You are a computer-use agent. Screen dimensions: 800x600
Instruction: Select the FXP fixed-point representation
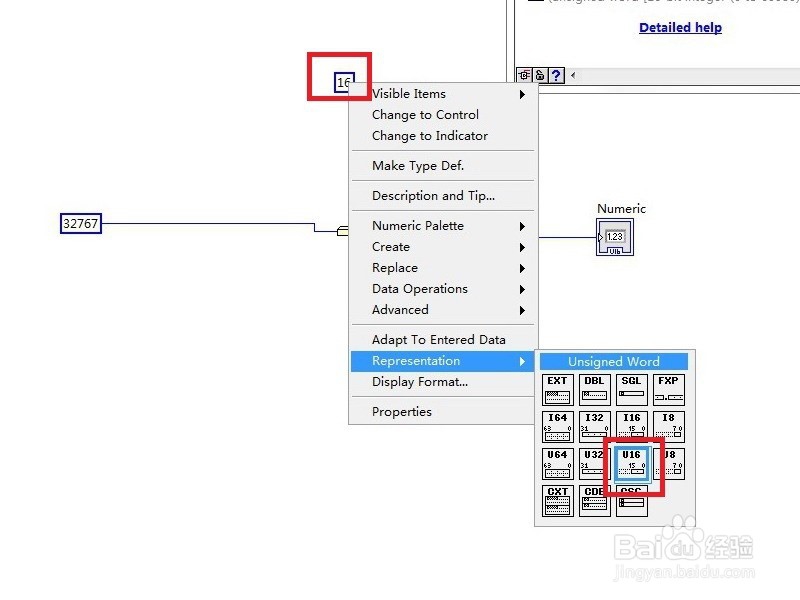click(668, 390)
